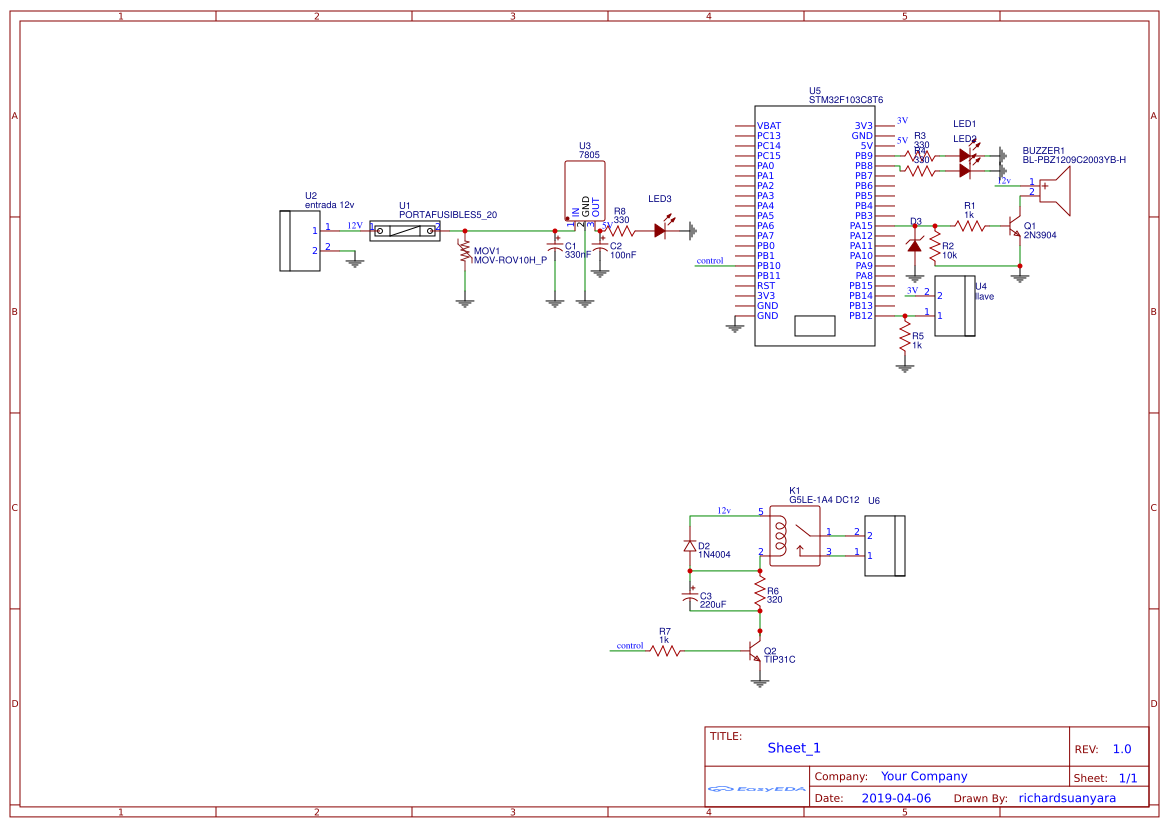This screenshot has height=827, width=1169.
Task: Click the G5LE-1A4 relay K1 symbol
Action: coord(795,537)
